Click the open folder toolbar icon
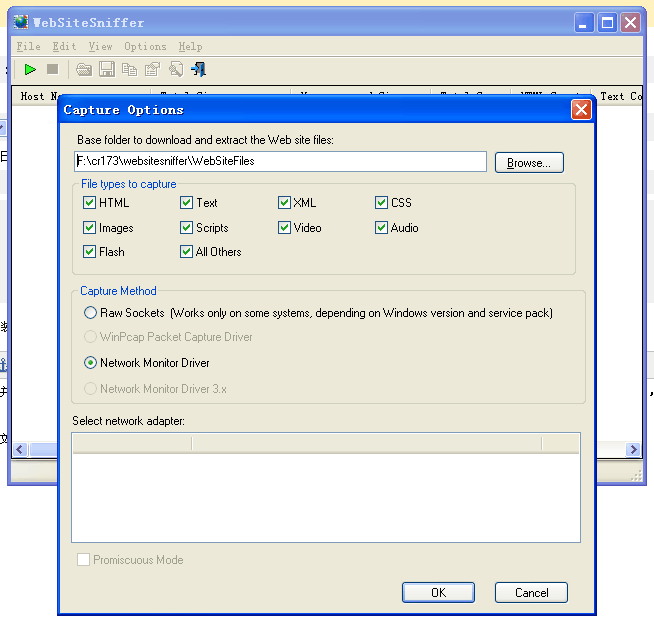The width and height of the screenshot is (654, 619). point(84,69)
